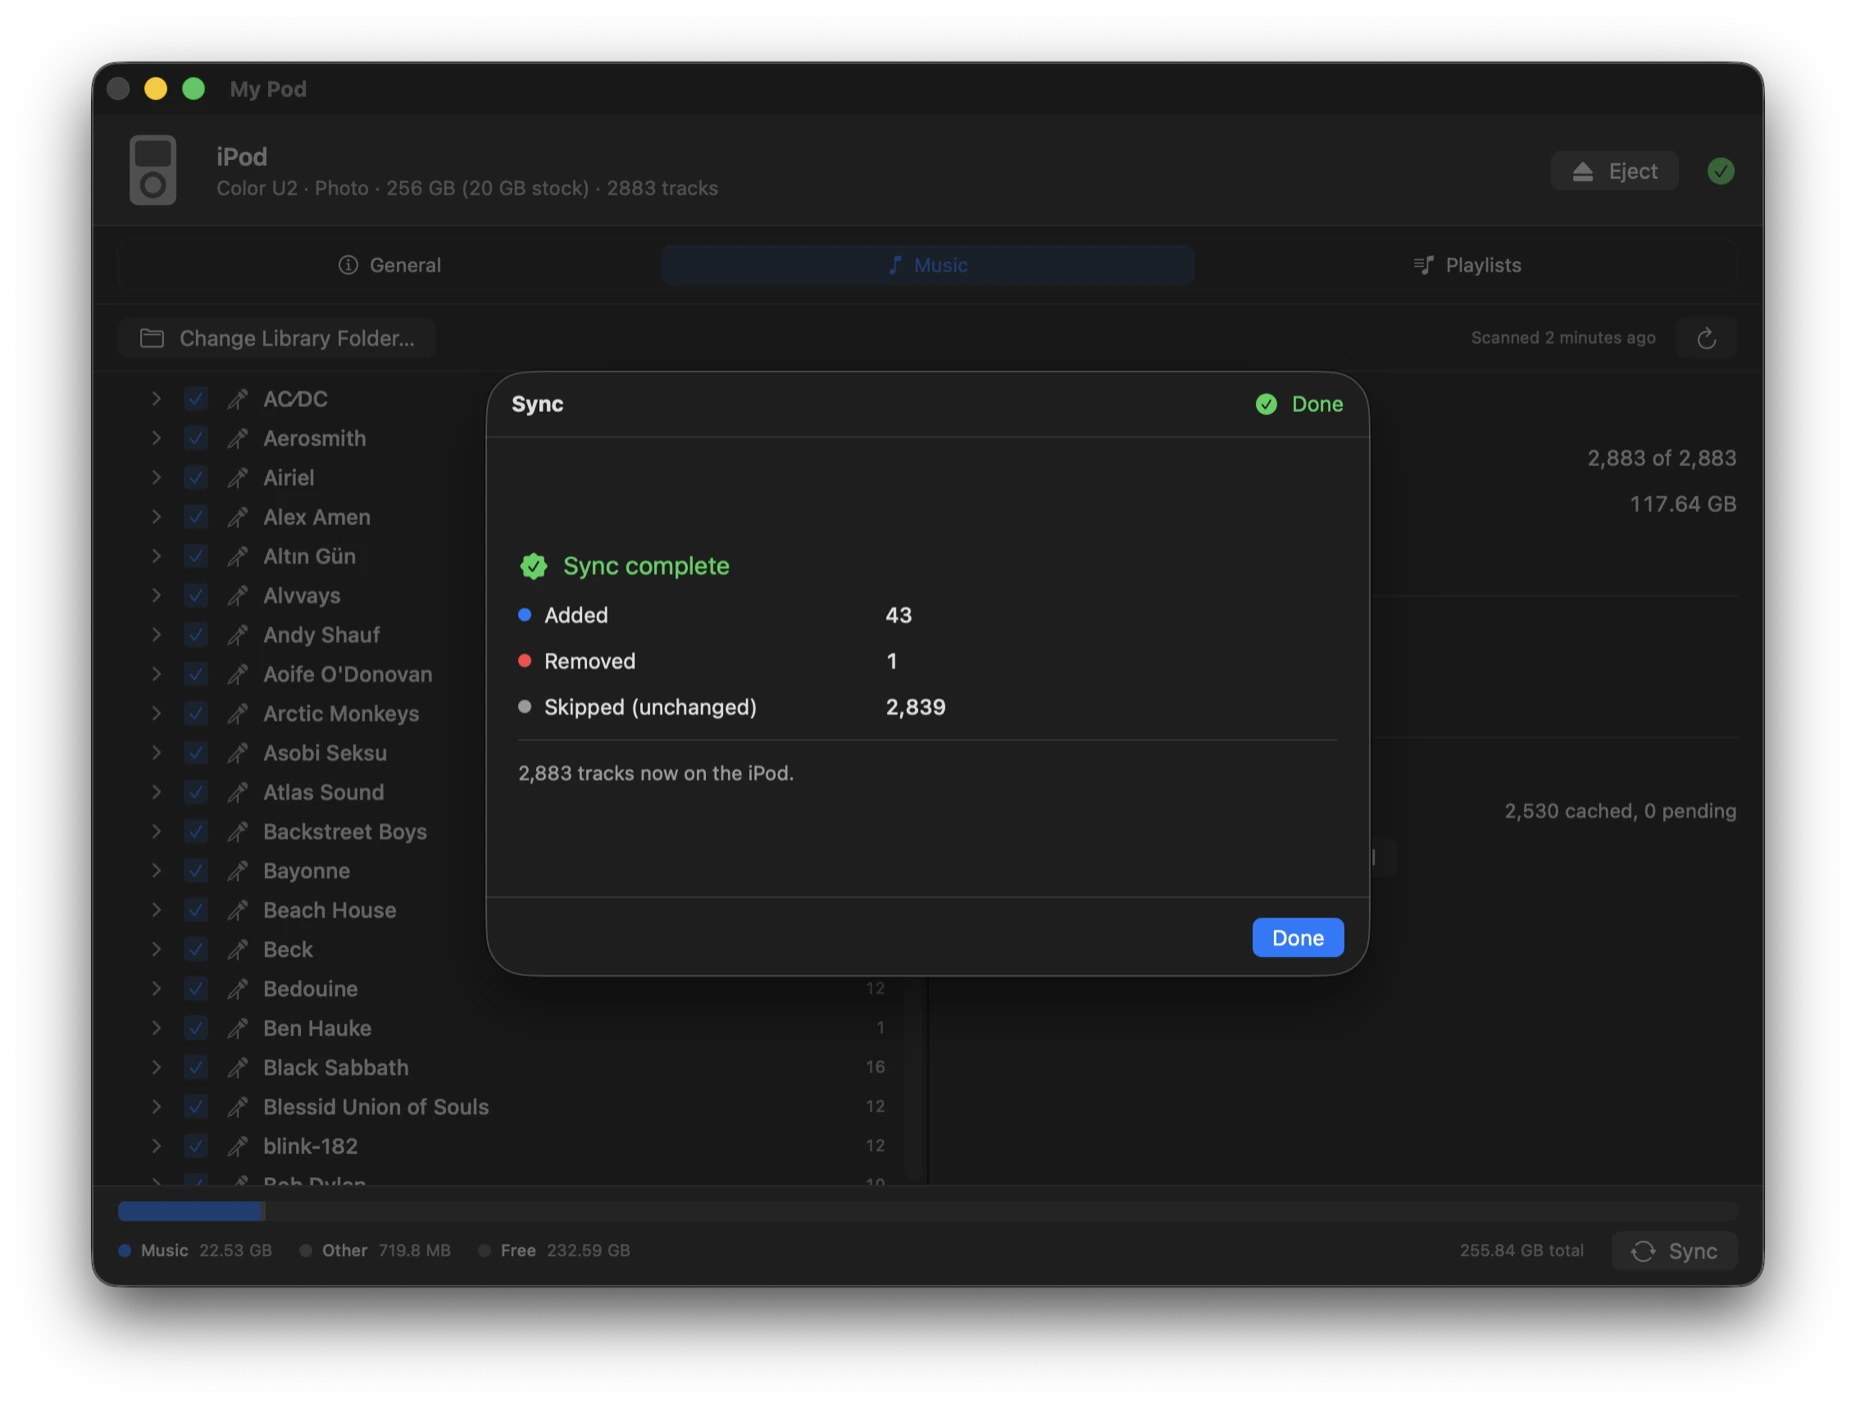Expand the Alex Amen artist row
This screenshot has height=1408, width=1856.
(156, 517)
